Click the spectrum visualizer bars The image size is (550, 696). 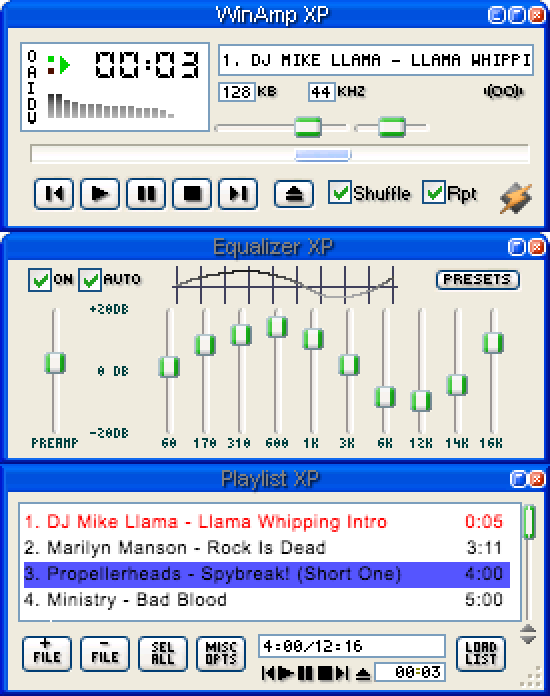pyautogui.click(x=111, y=106)
